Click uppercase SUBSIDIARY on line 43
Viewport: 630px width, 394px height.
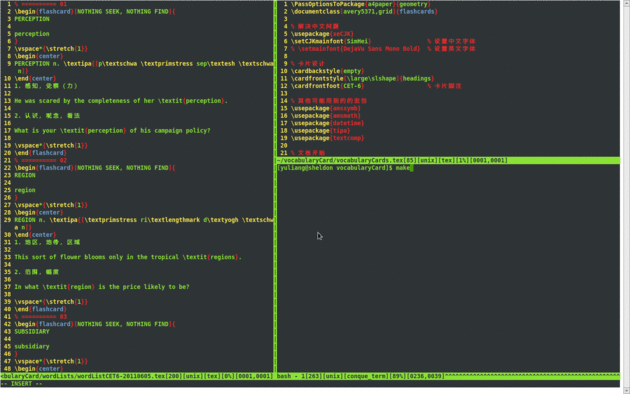tap(32, 331)
